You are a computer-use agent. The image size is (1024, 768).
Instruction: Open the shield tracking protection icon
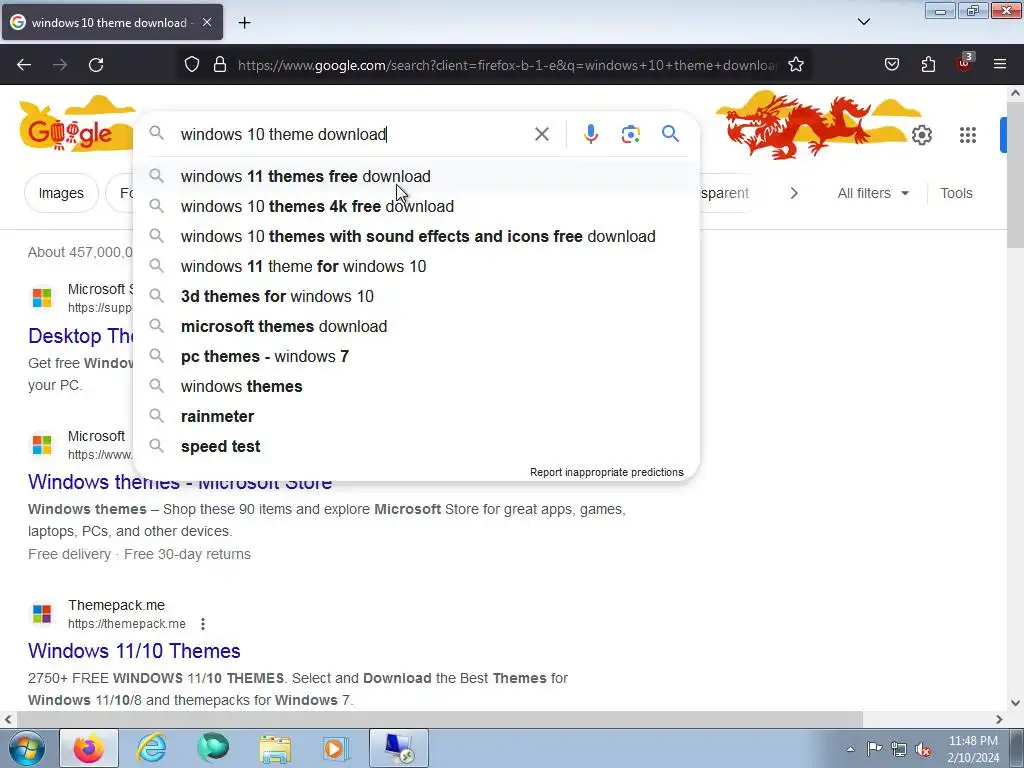(x=191, y=65)
